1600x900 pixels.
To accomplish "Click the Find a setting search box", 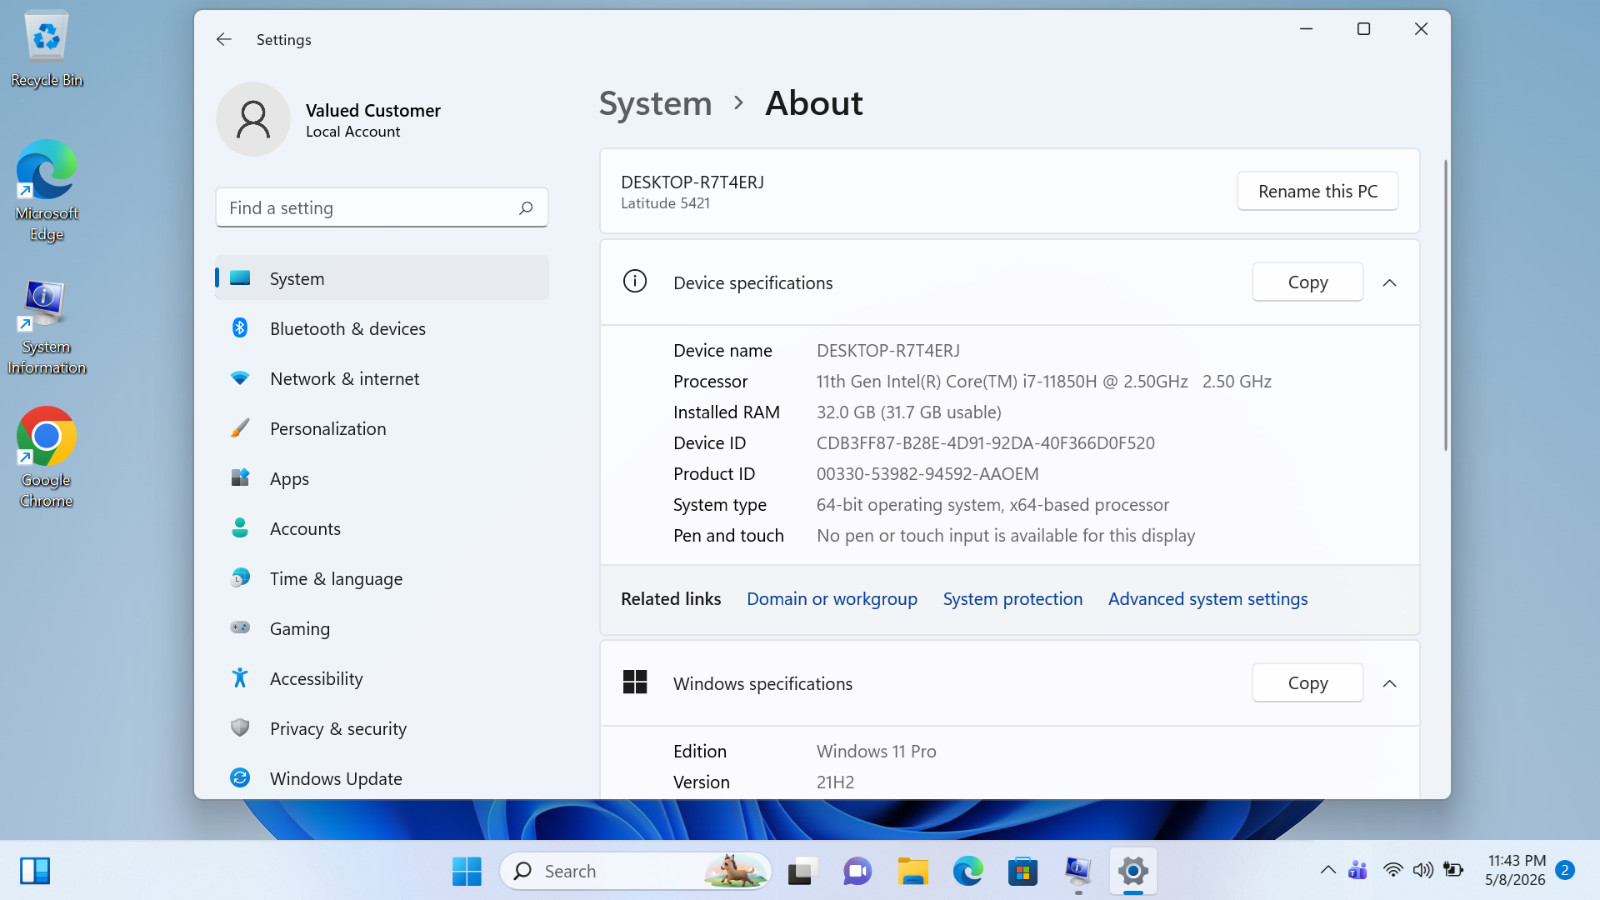I will coord(381,208).
